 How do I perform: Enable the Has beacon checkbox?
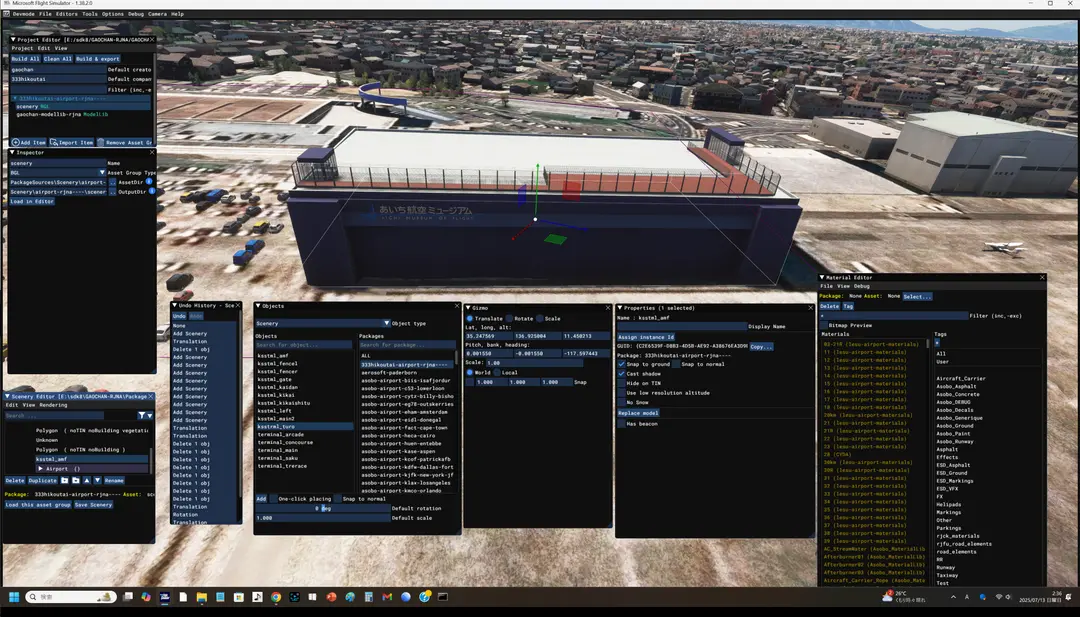click(x=621, y=423)
